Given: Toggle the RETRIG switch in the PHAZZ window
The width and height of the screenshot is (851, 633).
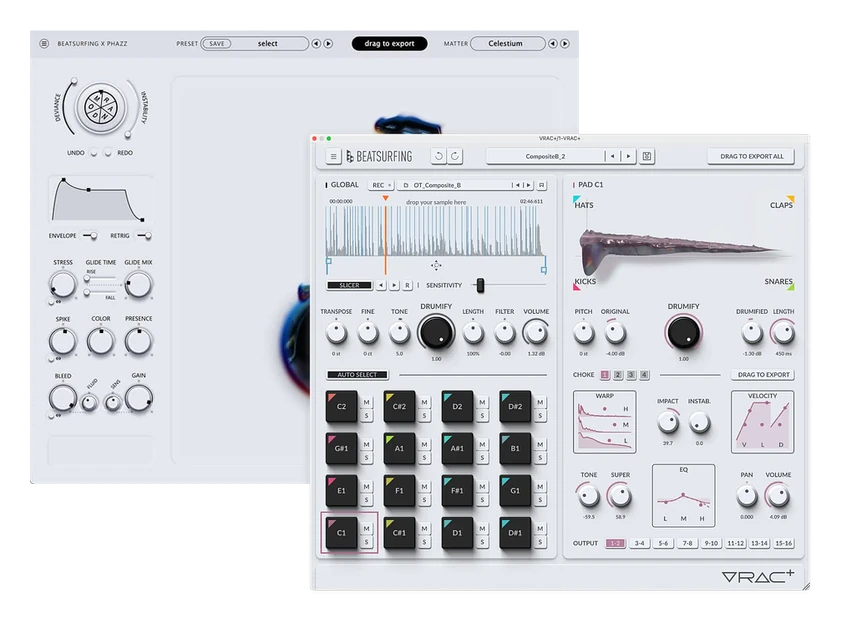Looking at the screenshot, I should pos(144,236).
